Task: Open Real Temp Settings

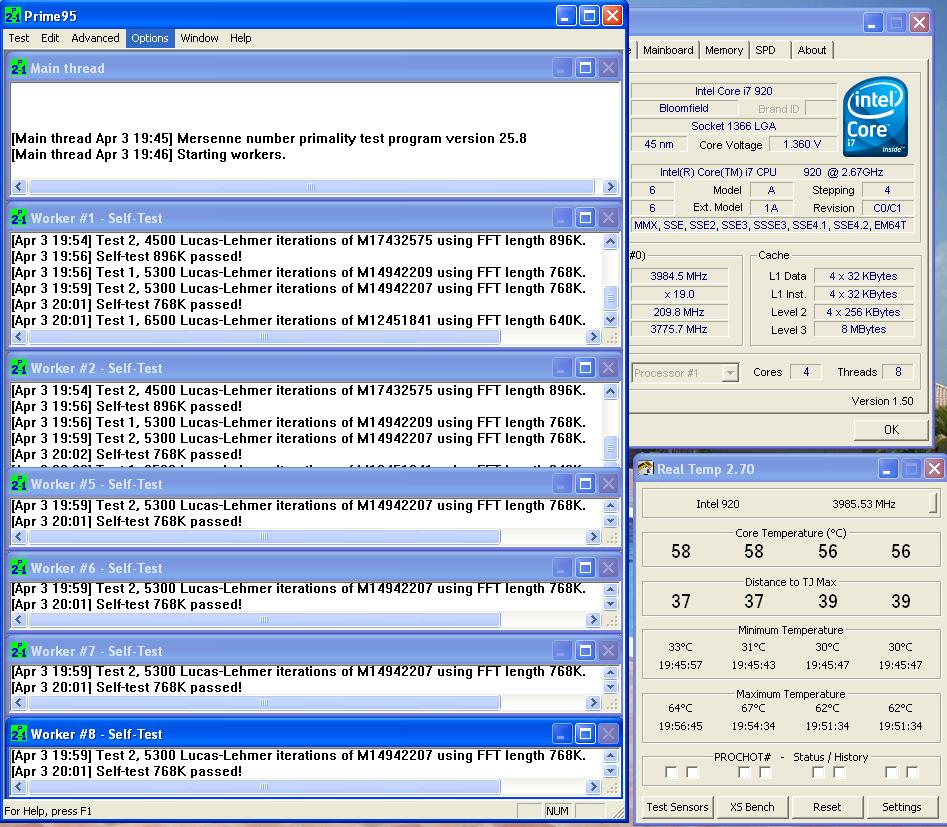Action: [x=902, y=807]
